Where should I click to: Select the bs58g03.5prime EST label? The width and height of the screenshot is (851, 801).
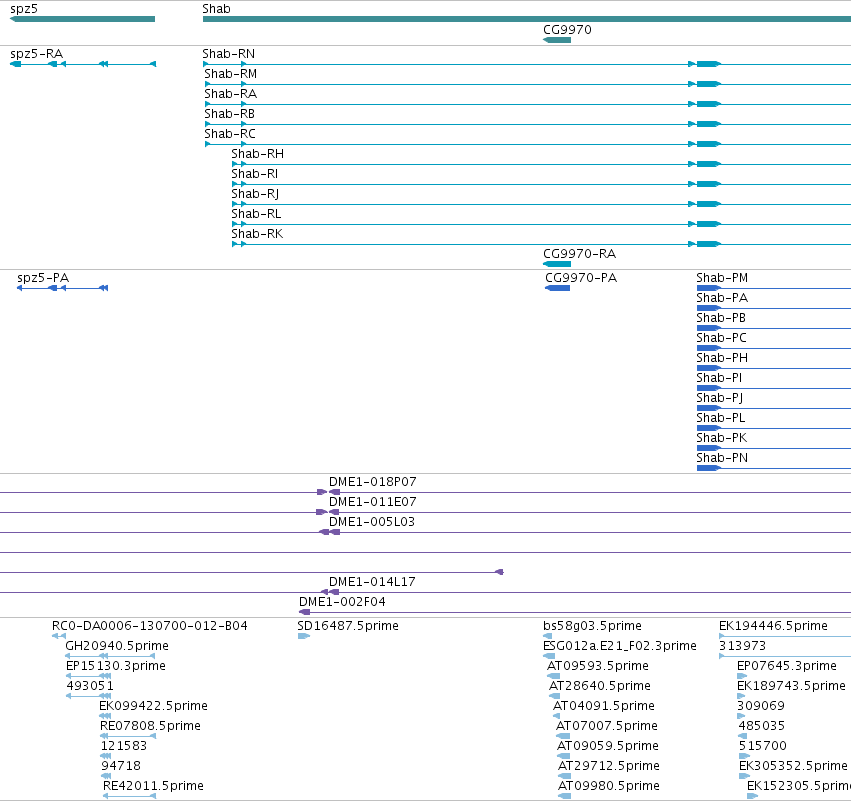pyautogui.click(x=593, y=626)
